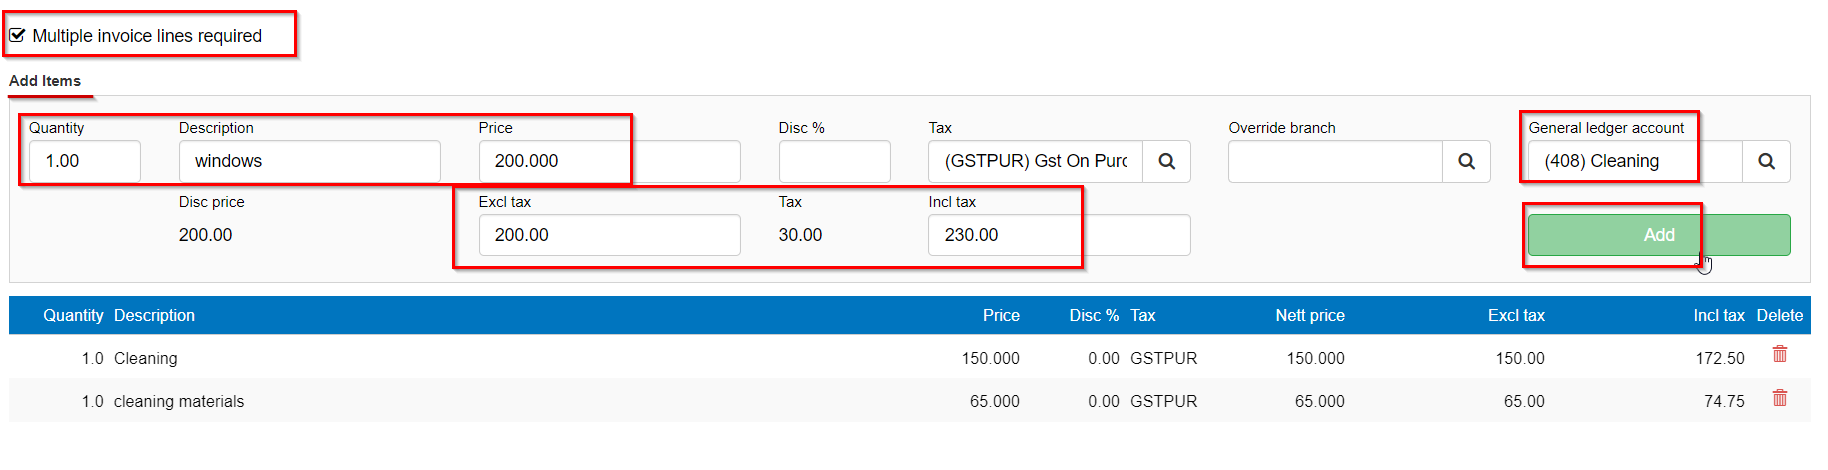Screen dimensions: 1828x470
Task: Click the green Add button
Action: 1659,235
